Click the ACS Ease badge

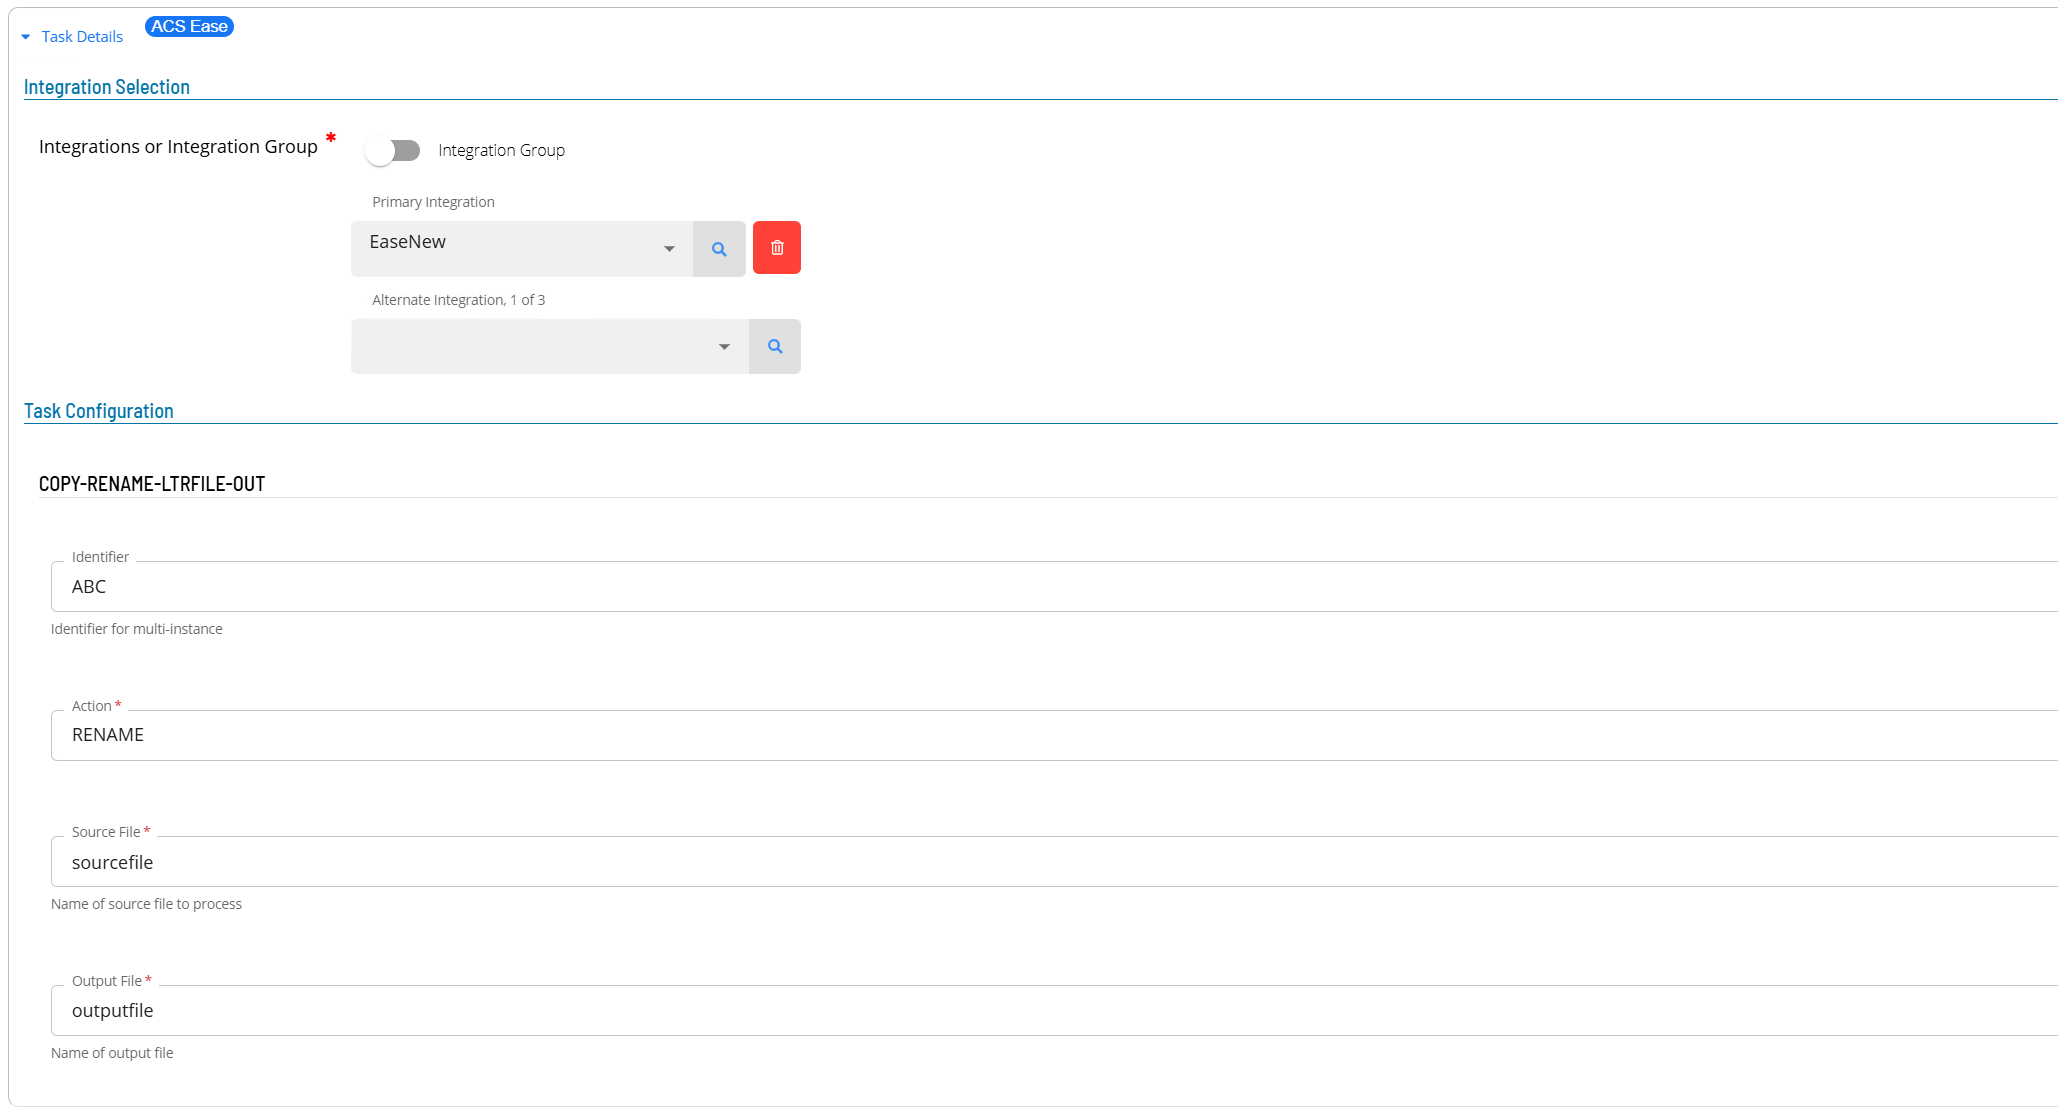pyautogui.click(x=189, y=26)
